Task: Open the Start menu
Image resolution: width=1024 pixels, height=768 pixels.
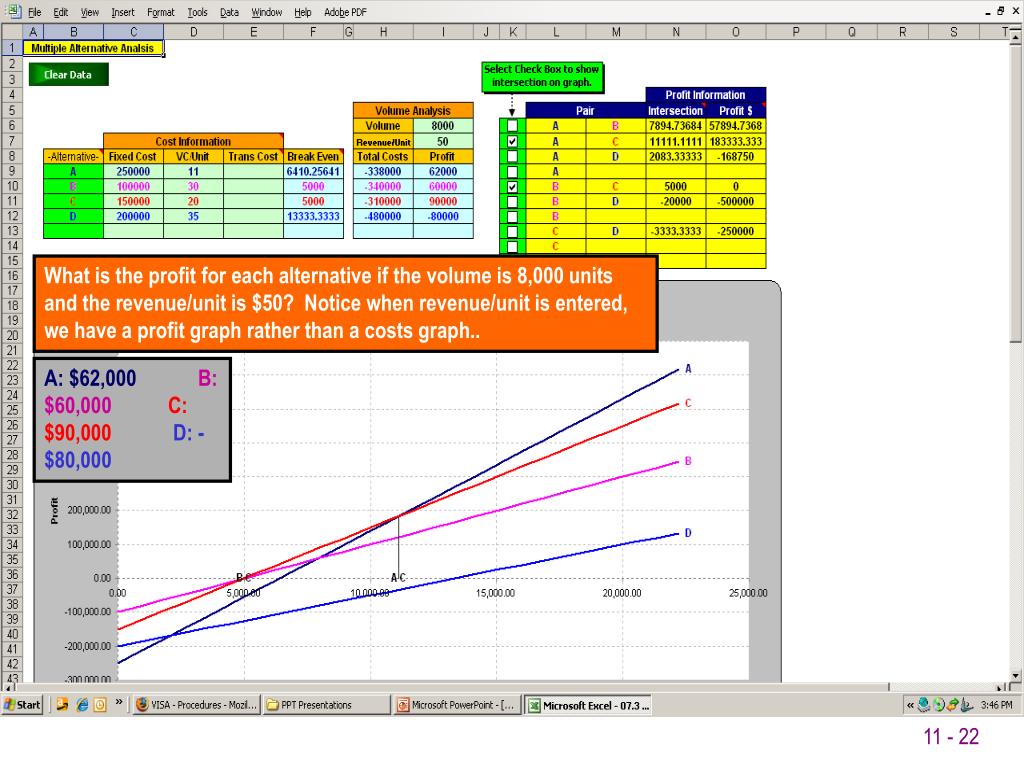Action: [x=22, y=705]
